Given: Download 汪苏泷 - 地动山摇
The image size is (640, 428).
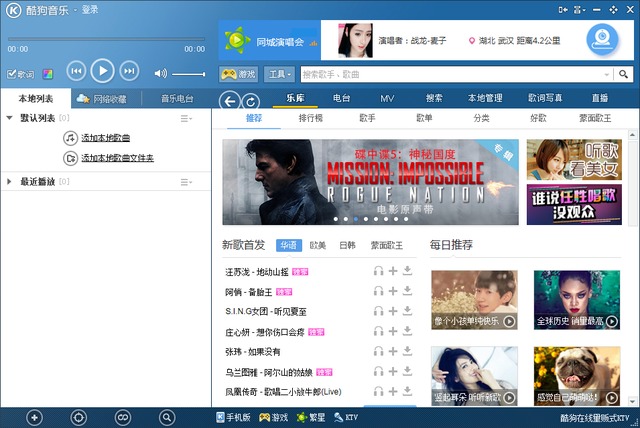Looking at the screenshot, I should tap(407, 271).
